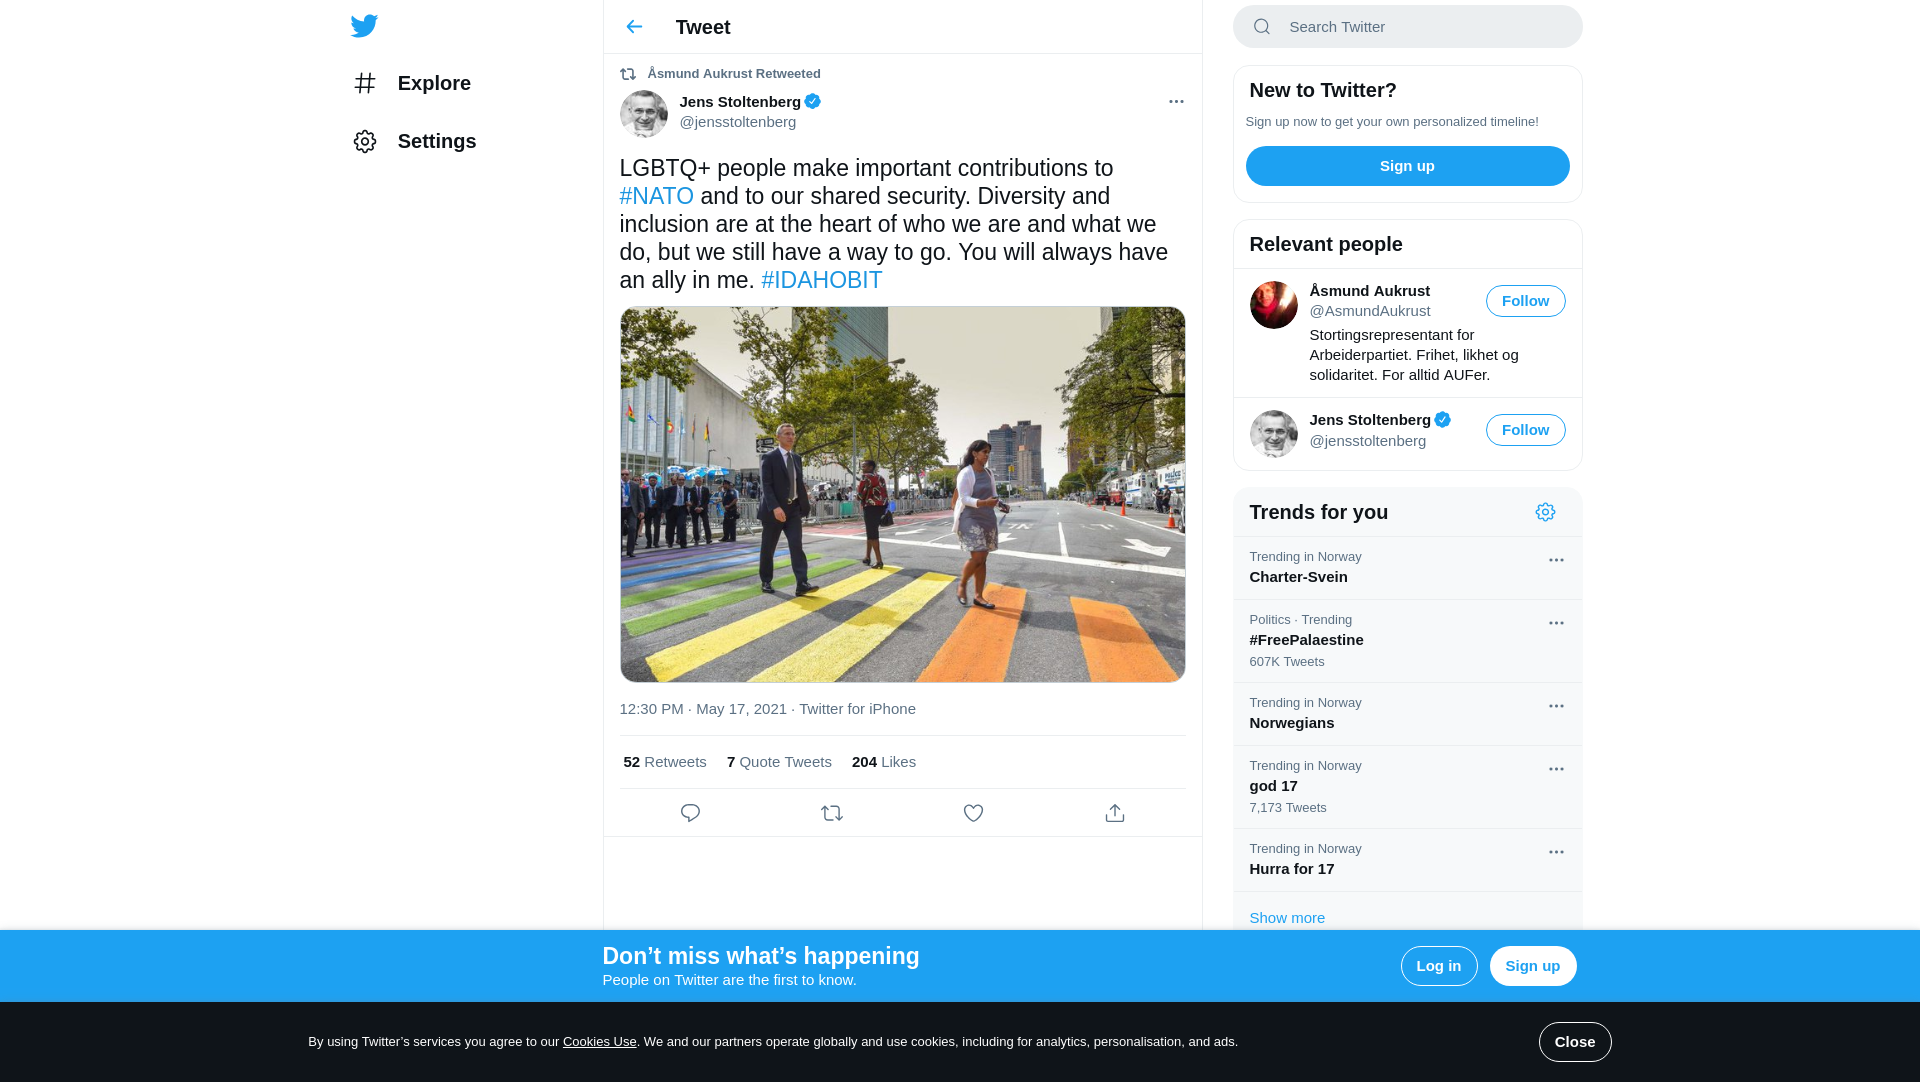The width and height of the screenshot is (1920, 1082).
Task: Close the cookies notice
Action: tap(1574, 1042)
